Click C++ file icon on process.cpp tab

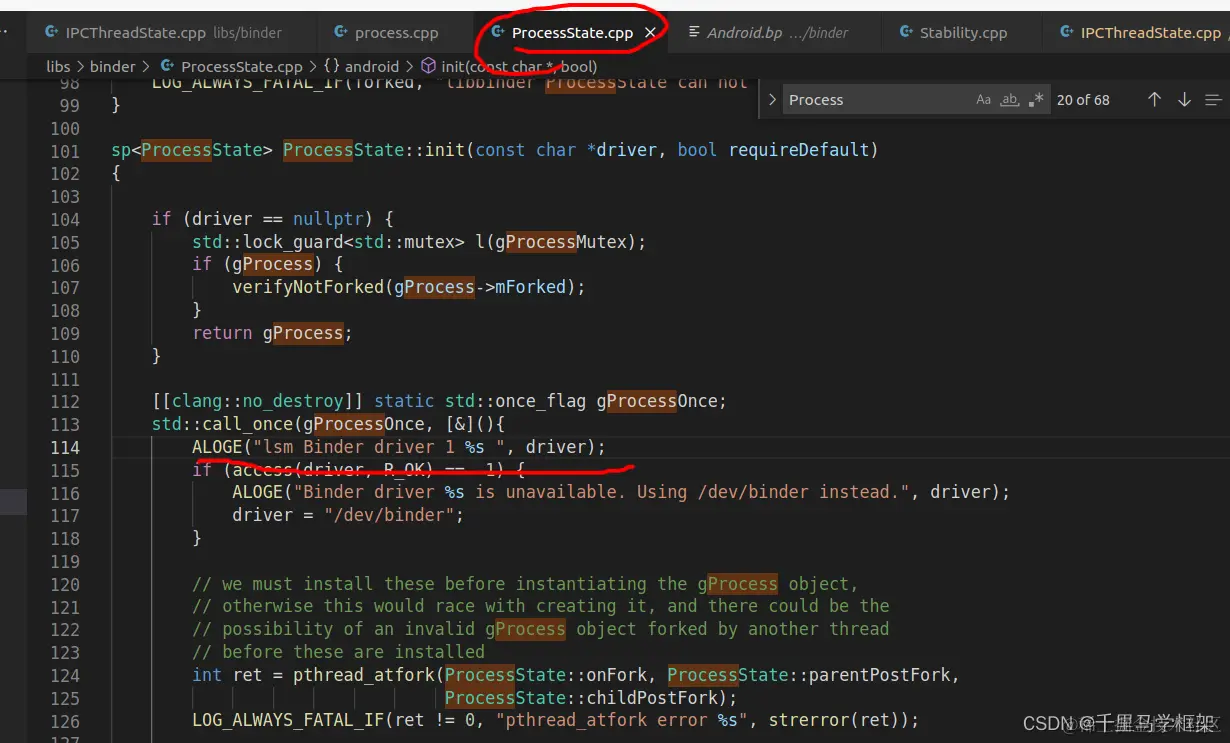pyautogui.click(x=341, y=32)
